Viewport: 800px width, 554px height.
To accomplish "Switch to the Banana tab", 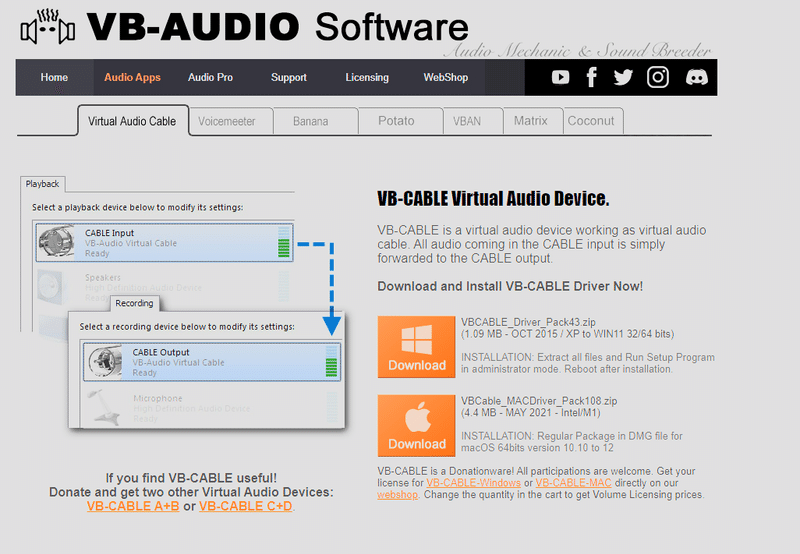I will tap(310, 121).
